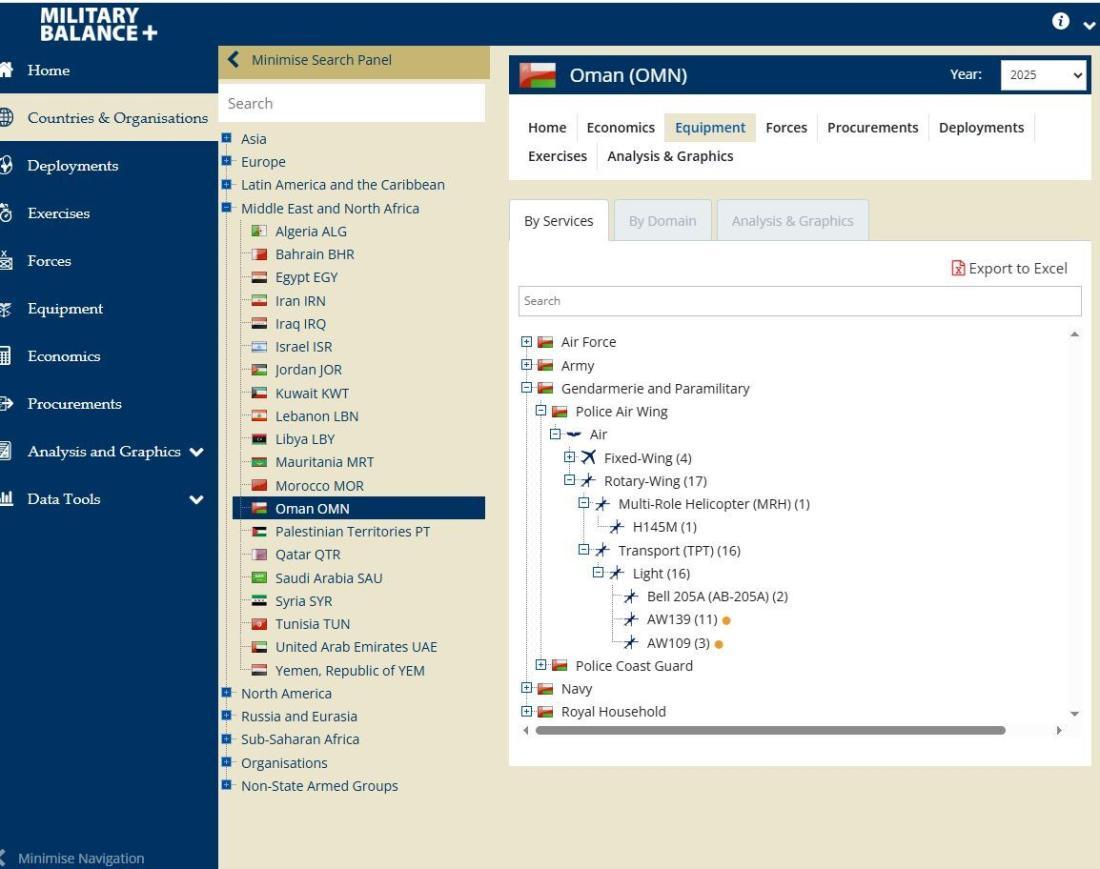Image resolution: width=1100 pixels, height=869 pixels.
Task: Expand the Police Coast Guard node
Action: coord(541,664)
